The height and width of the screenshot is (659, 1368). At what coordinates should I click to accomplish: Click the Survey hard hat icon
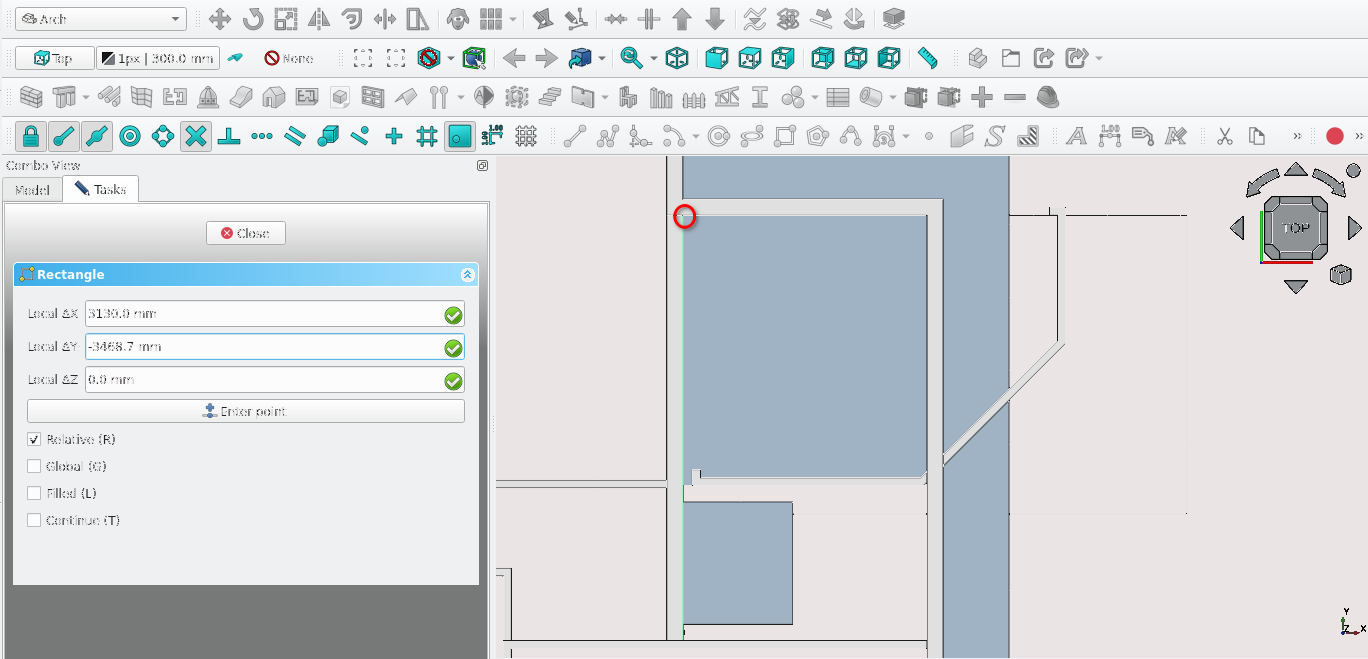(x=1047, y=97)
